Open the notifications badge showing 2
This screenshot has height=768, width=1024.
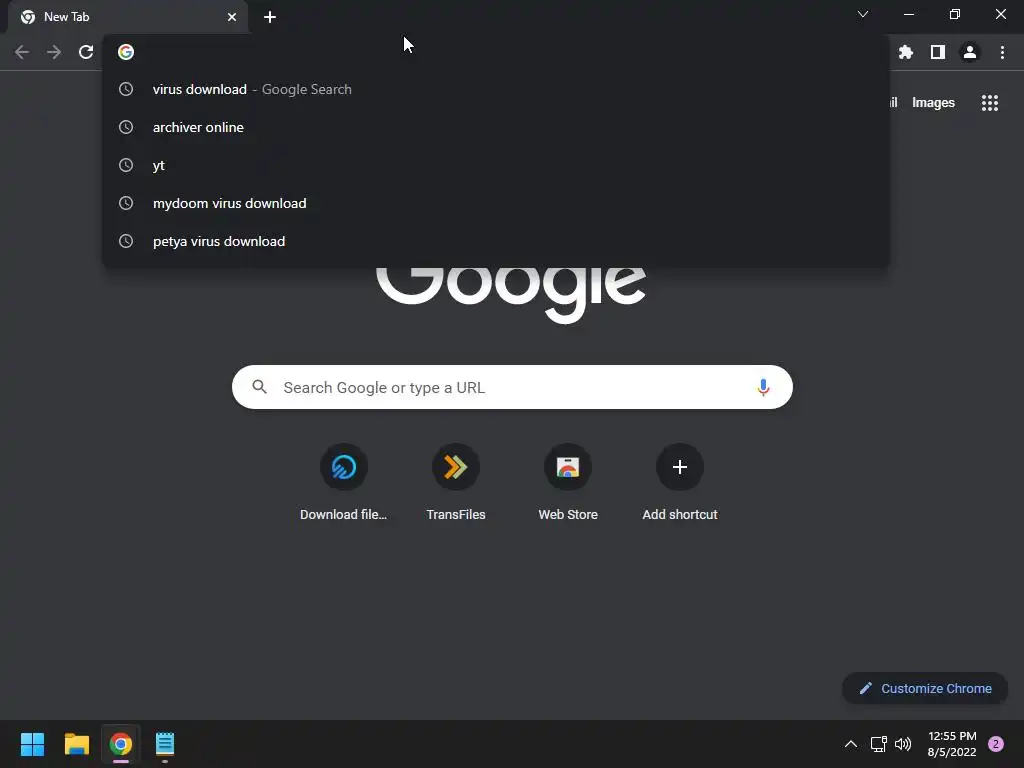(996, 744)
